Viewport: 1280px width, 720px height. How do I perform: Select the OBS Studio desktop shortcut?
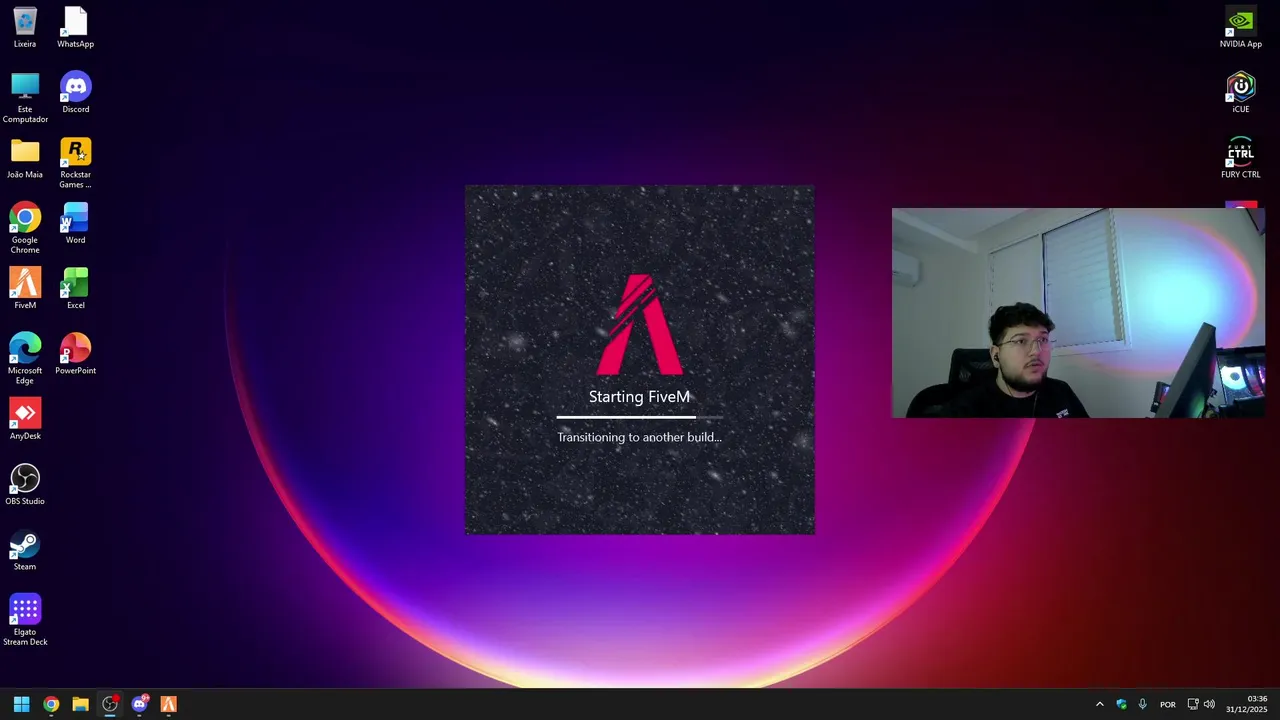click(25, 484)
